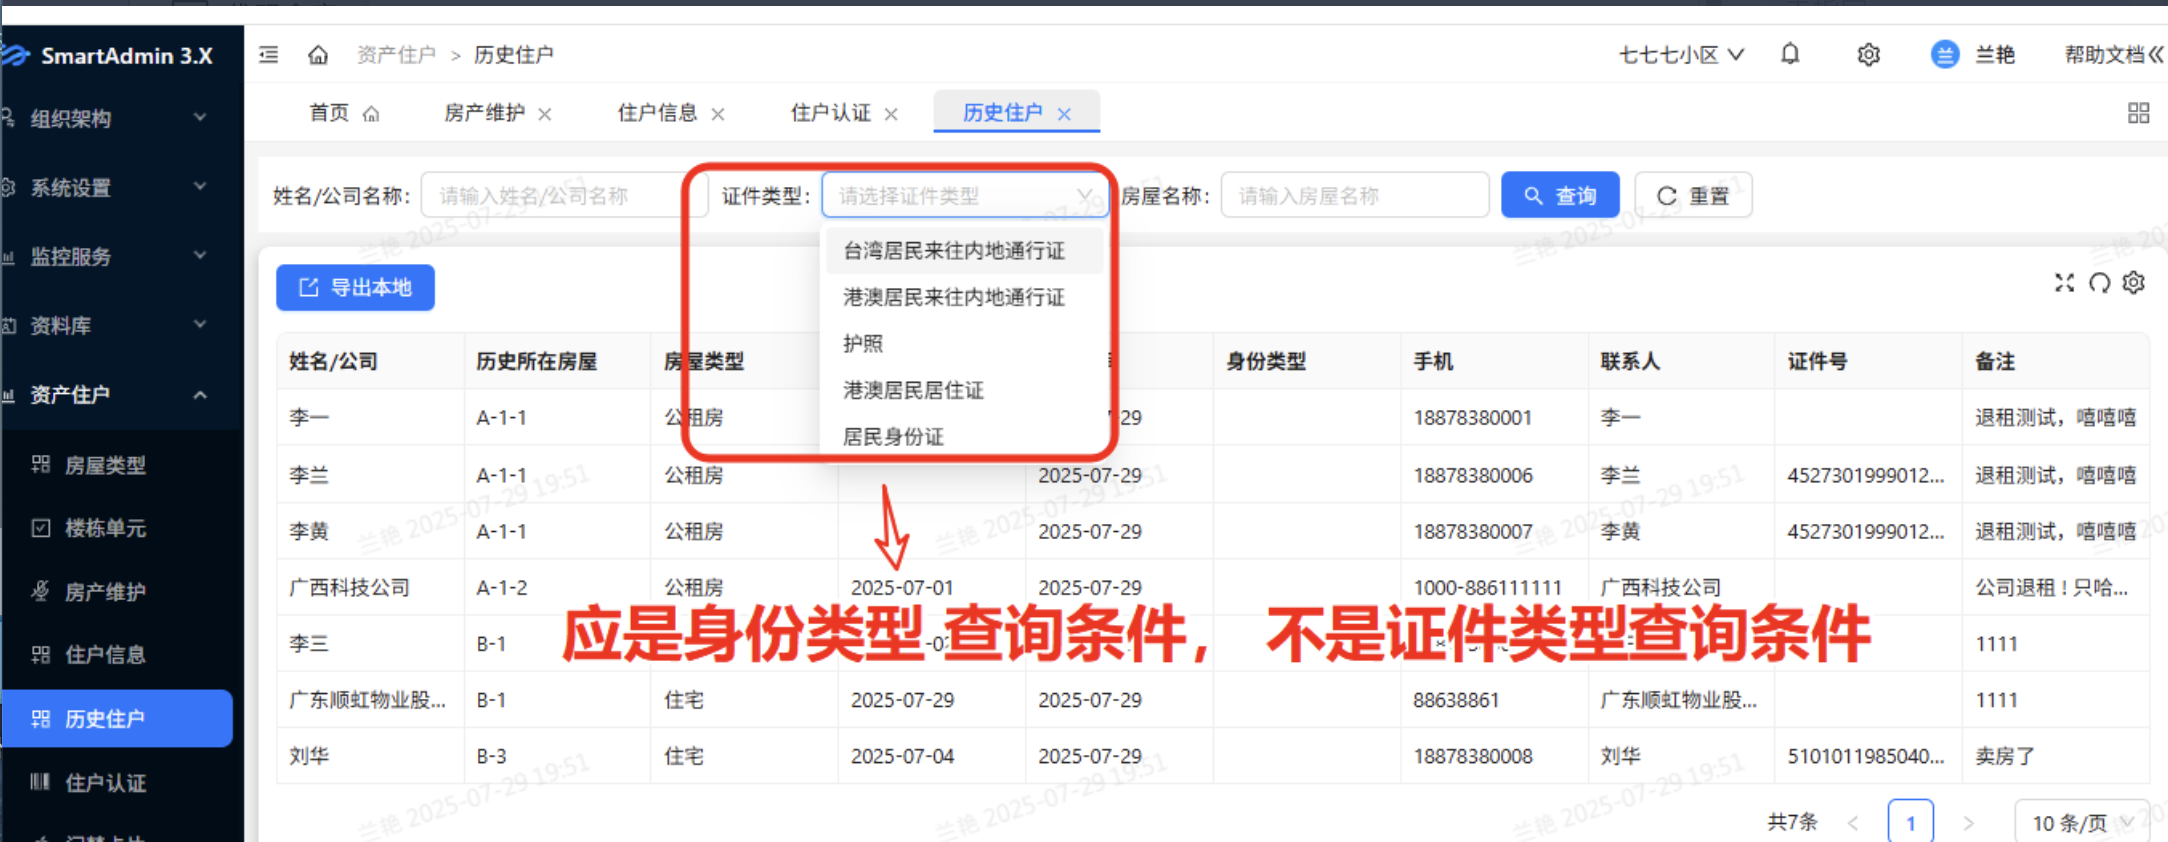Click the home icon in breadcrumb

point(318,55)
